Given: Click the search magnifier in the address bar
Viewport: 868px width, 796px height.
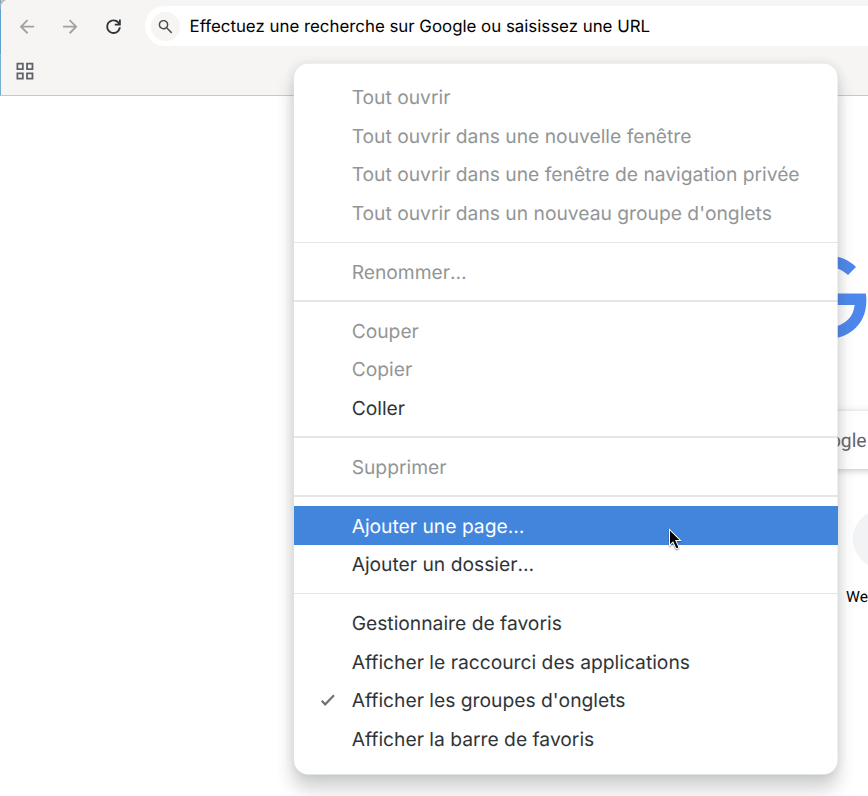Looking at the screenshot, I should coord(162,26).
